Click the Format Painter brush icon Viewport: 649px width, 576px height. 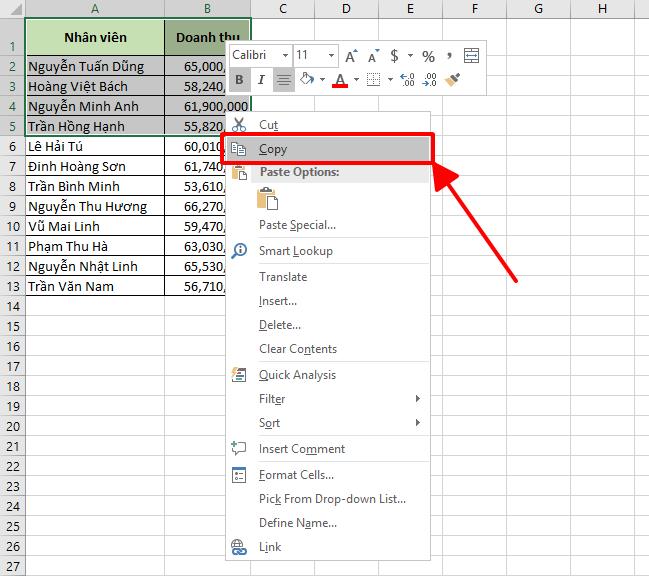click(452, 80)
